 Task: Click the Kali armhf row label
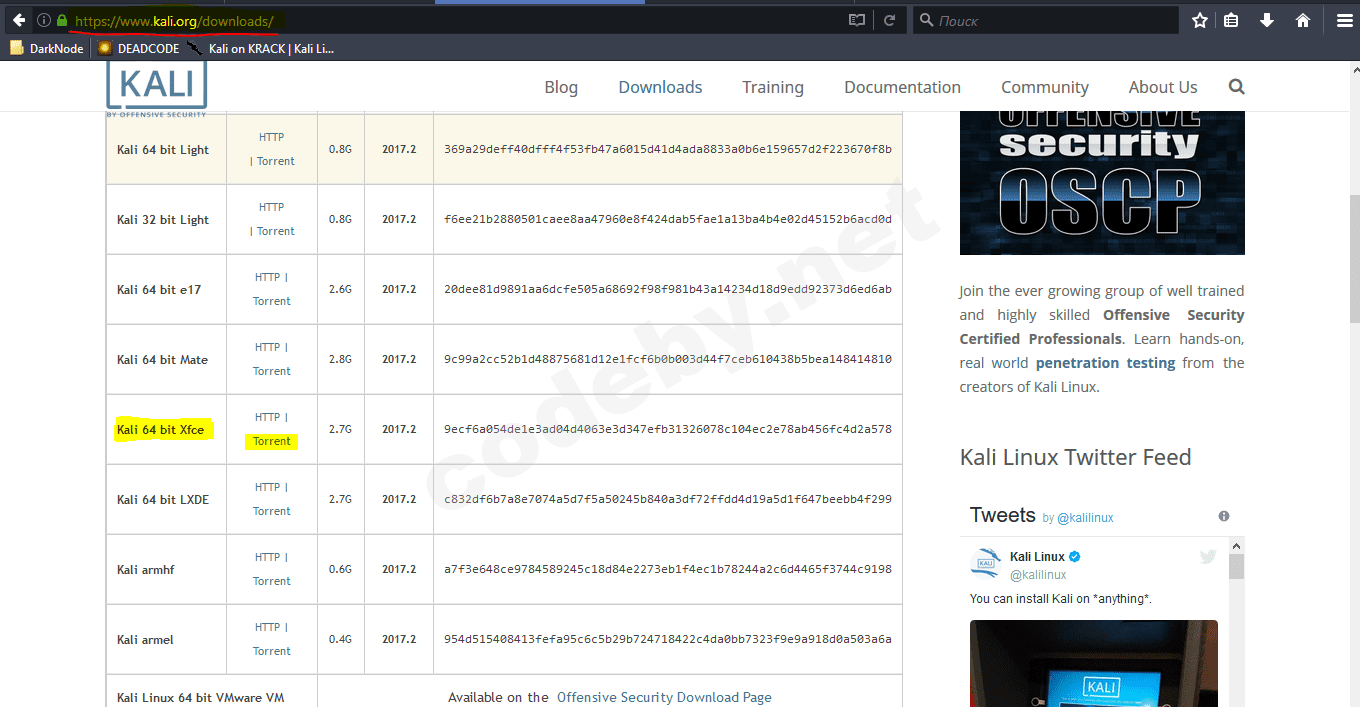tap(146, 570)
